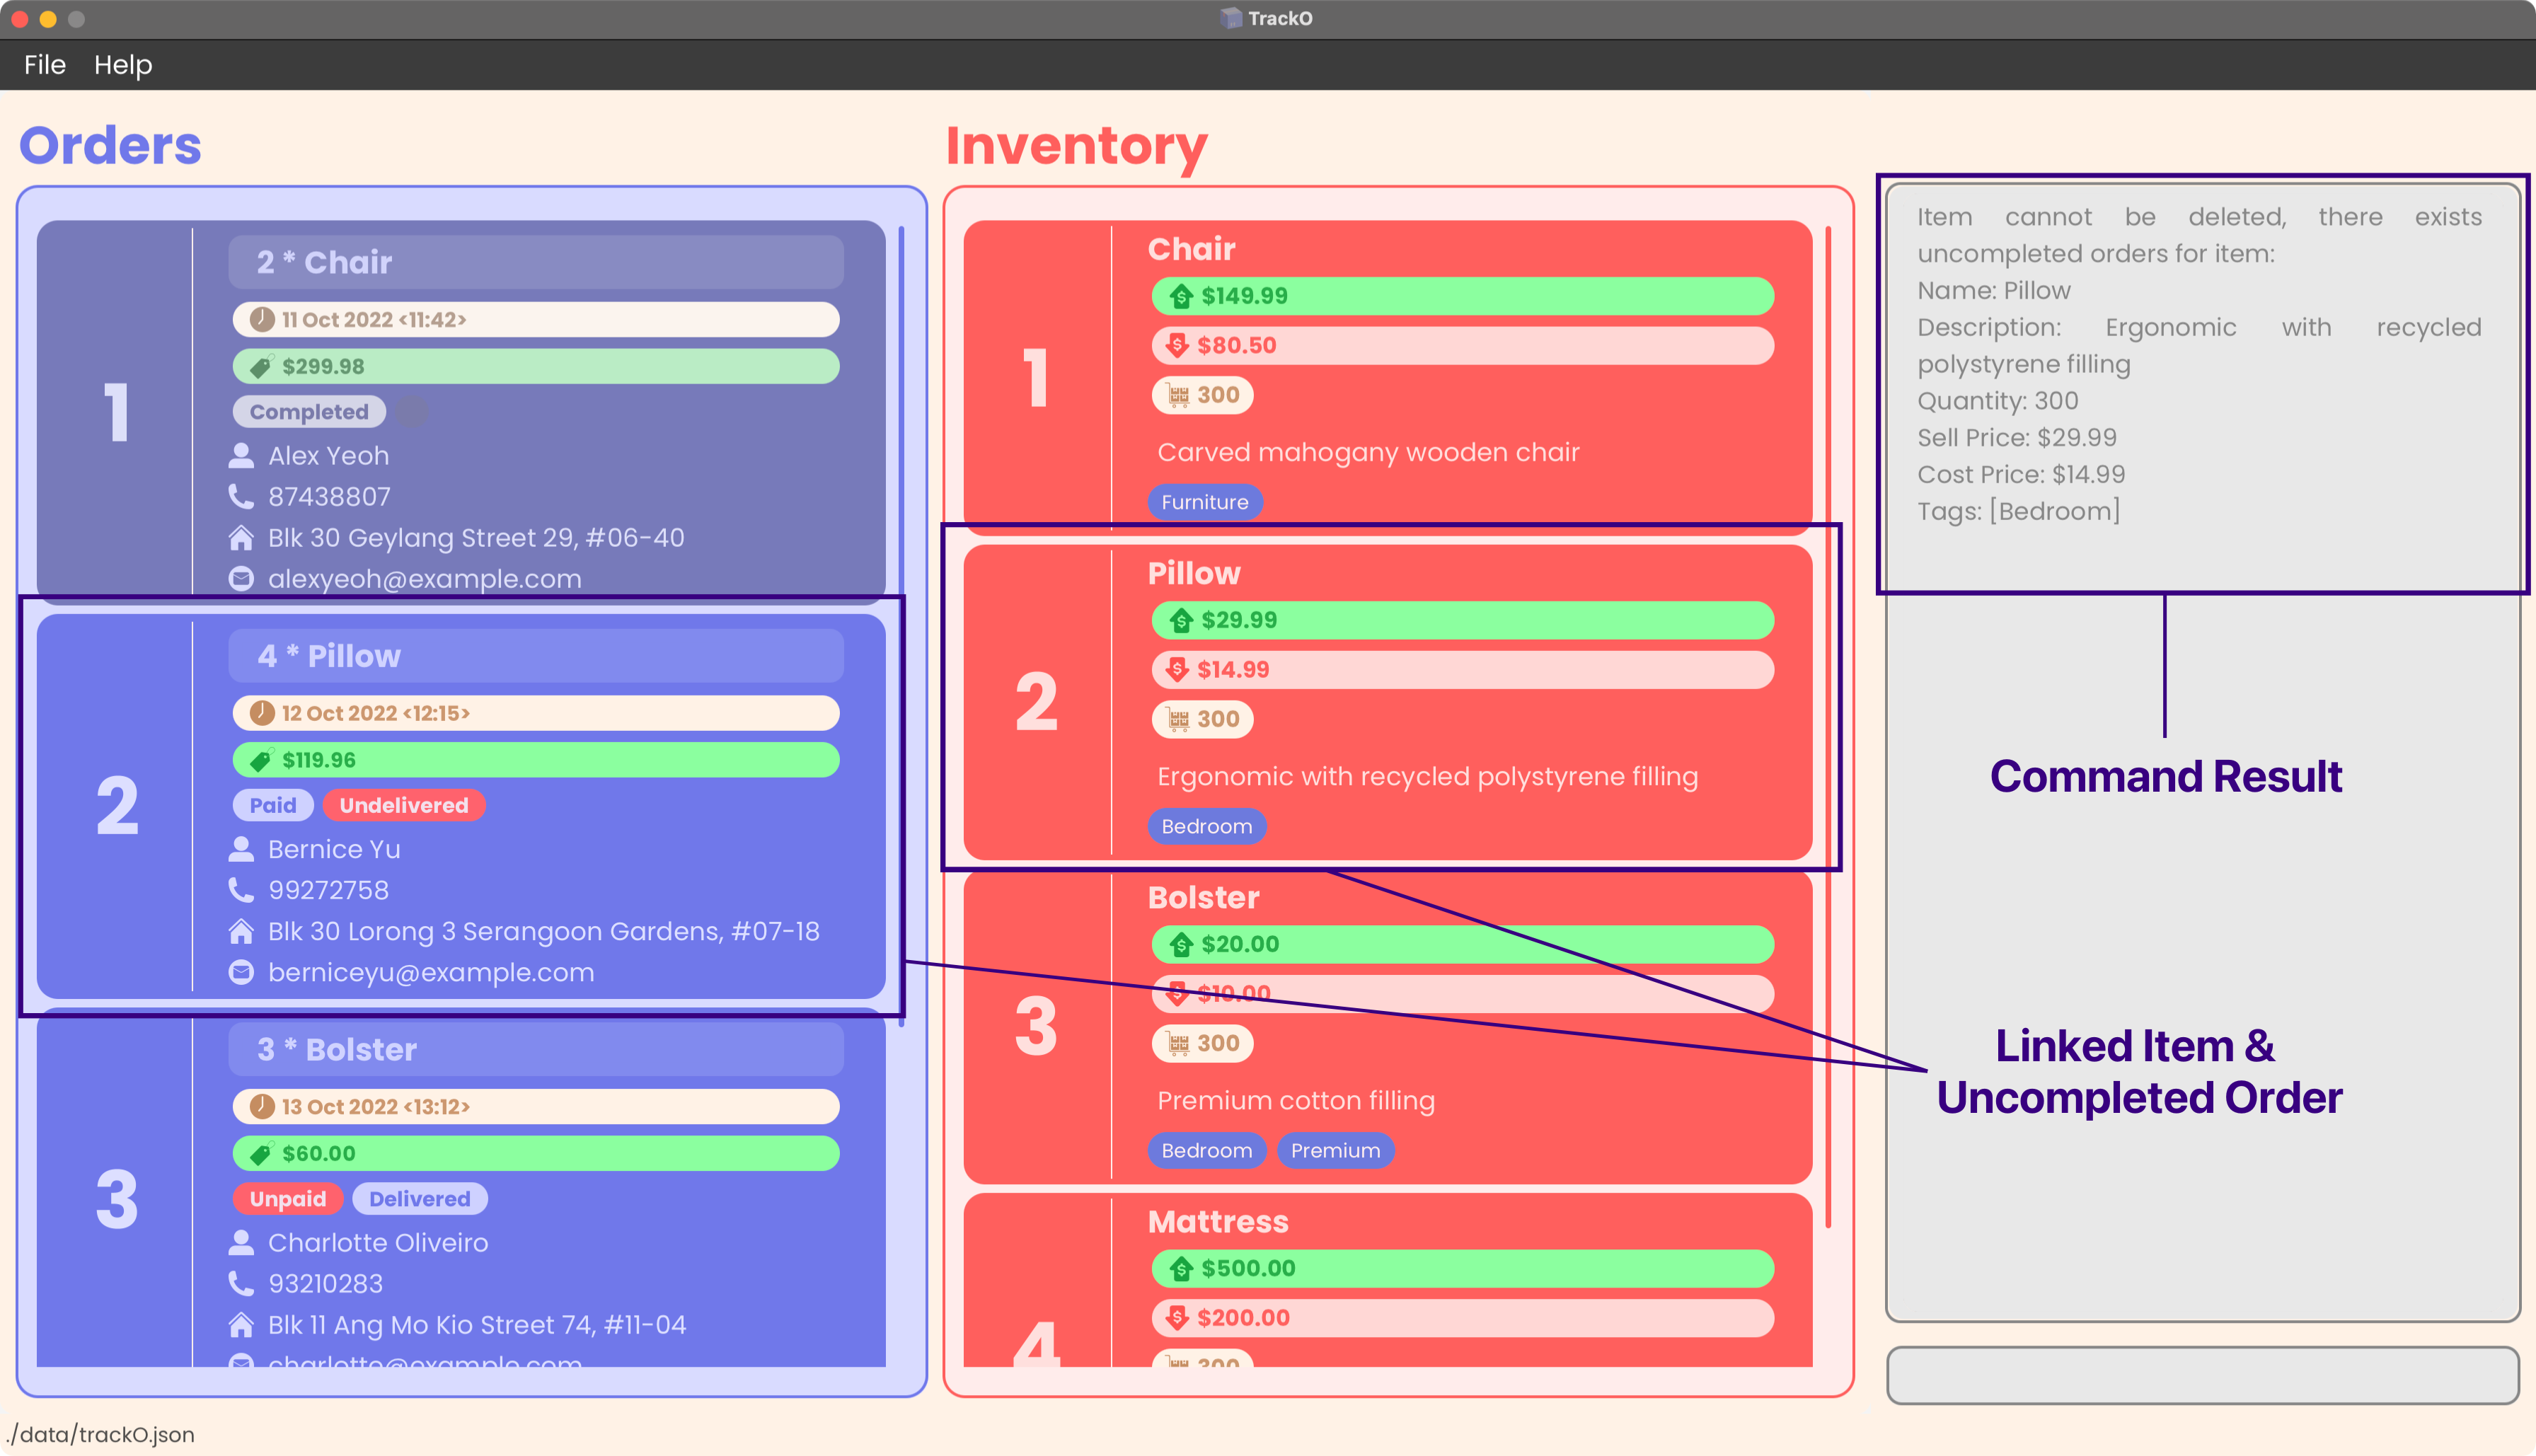Click the Undelivered badge on Pillow order
Screen dimensions: 2536x1456
[x=404, y=805]
